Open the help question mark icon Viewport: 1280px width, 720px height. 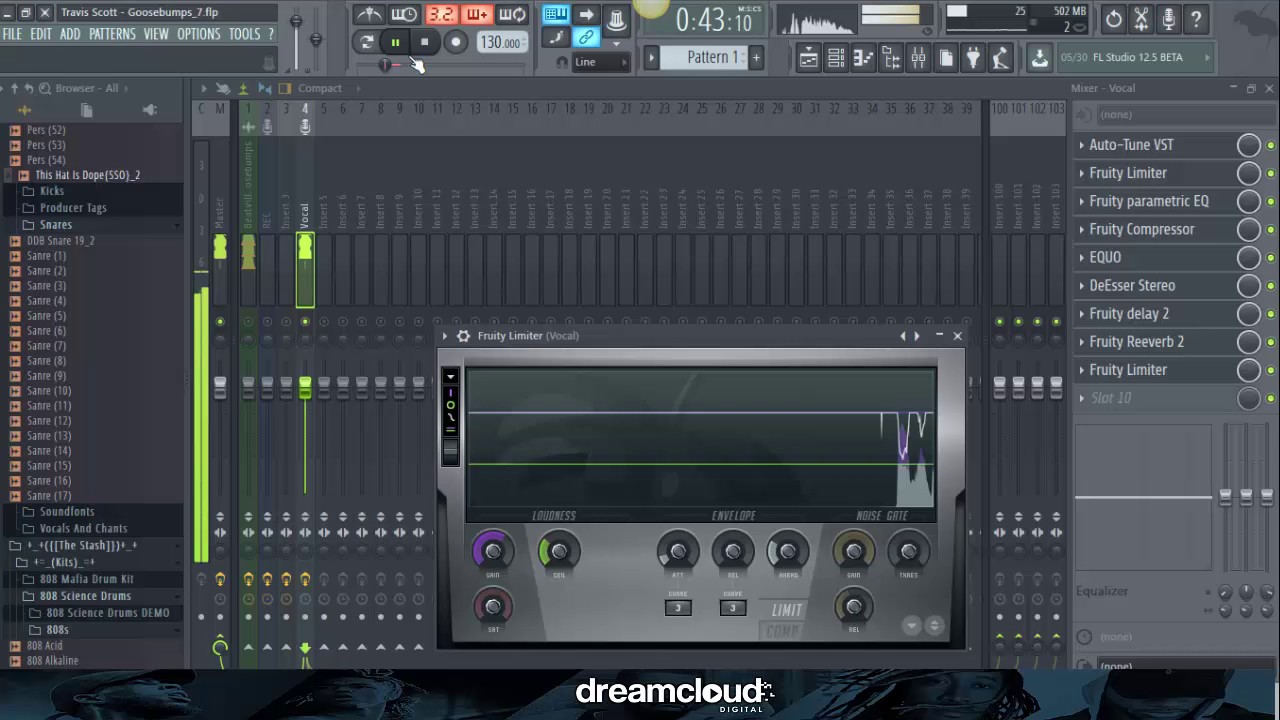pyautogui.click(x=1196, y=19)
